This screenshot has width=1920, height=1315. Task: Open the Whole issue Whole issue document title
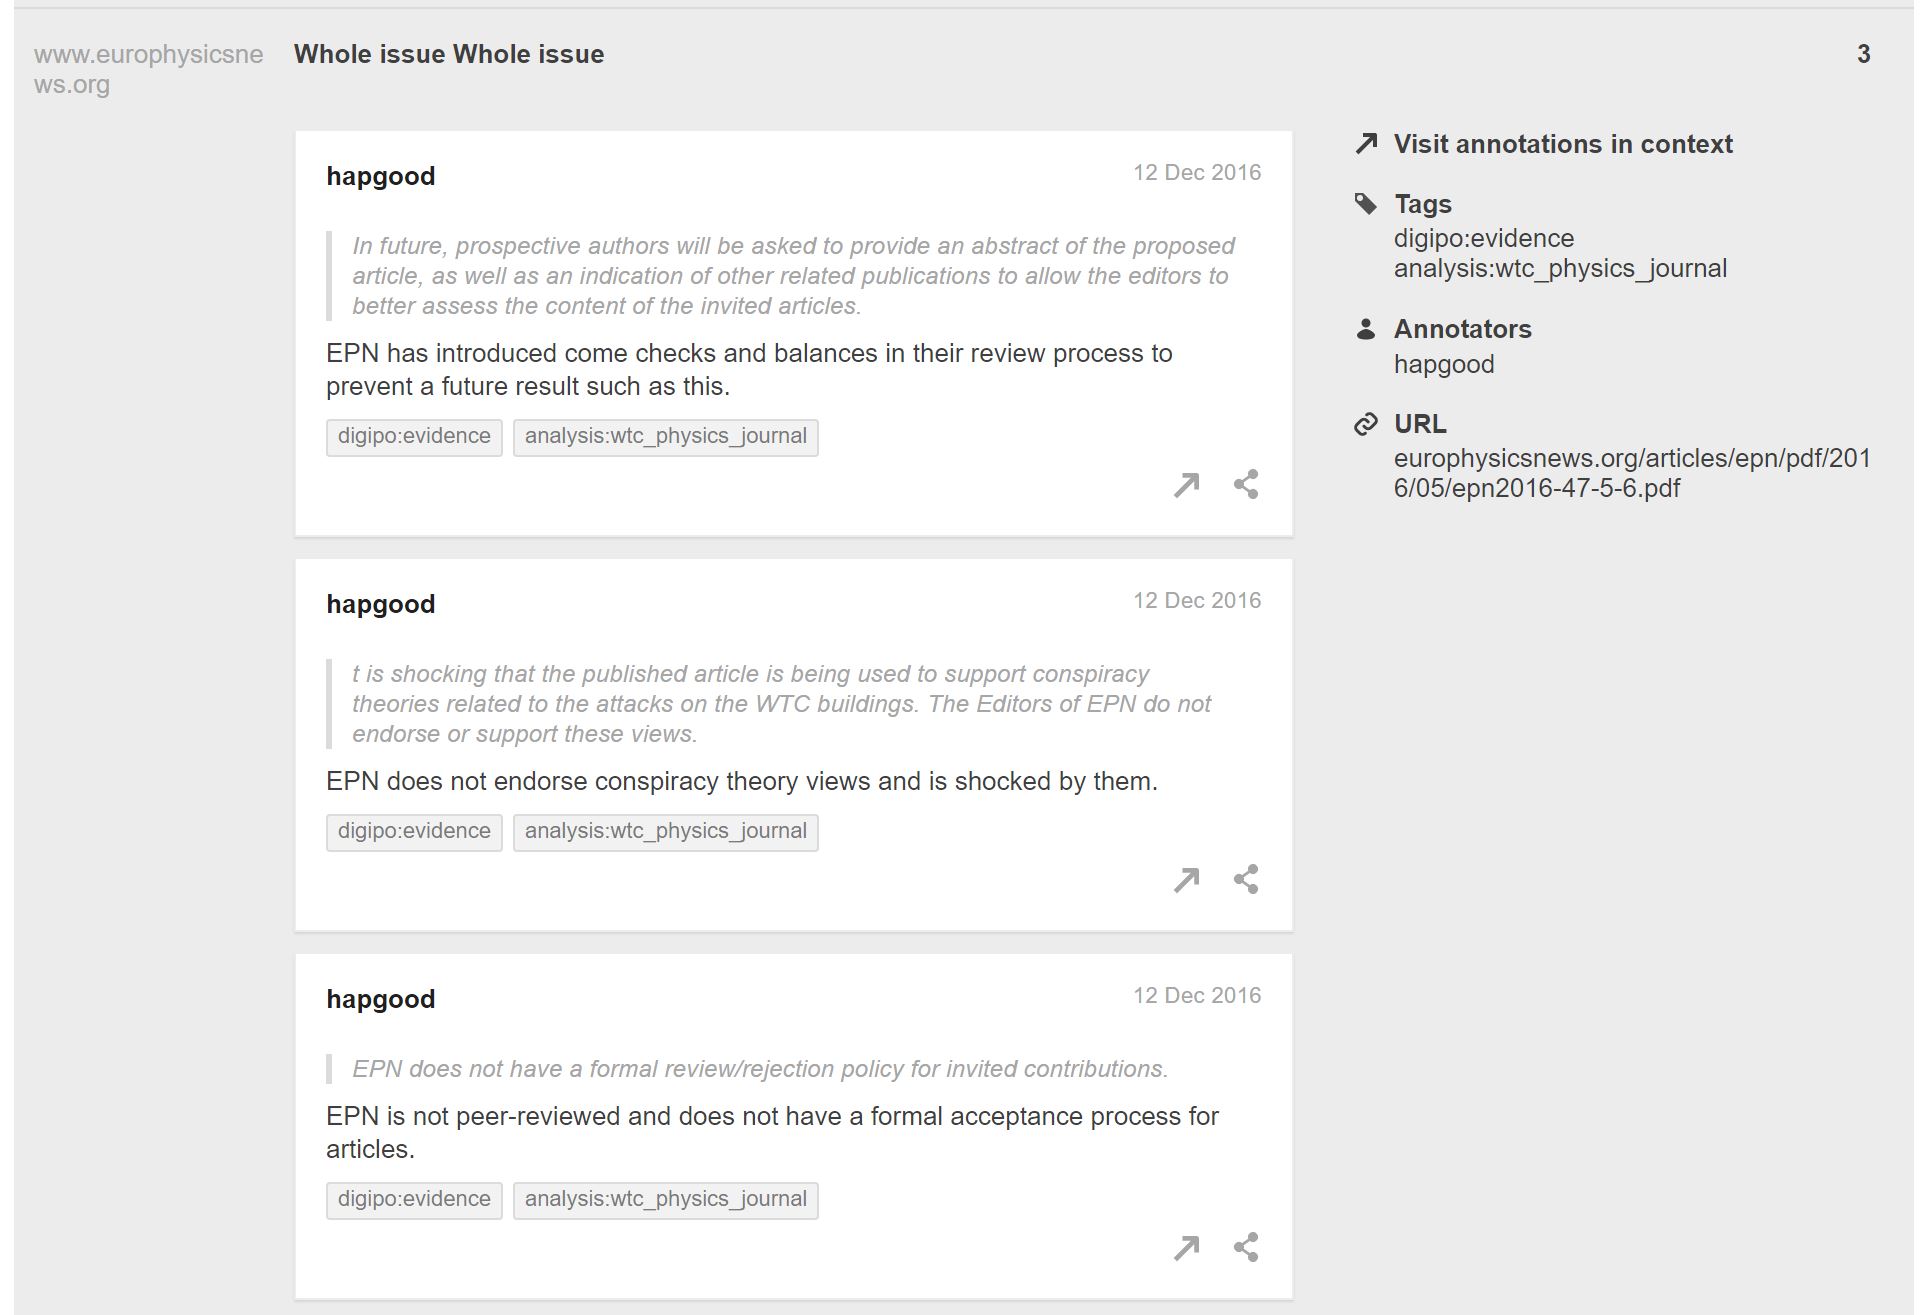pyautogui.click(x=449, y=55)
